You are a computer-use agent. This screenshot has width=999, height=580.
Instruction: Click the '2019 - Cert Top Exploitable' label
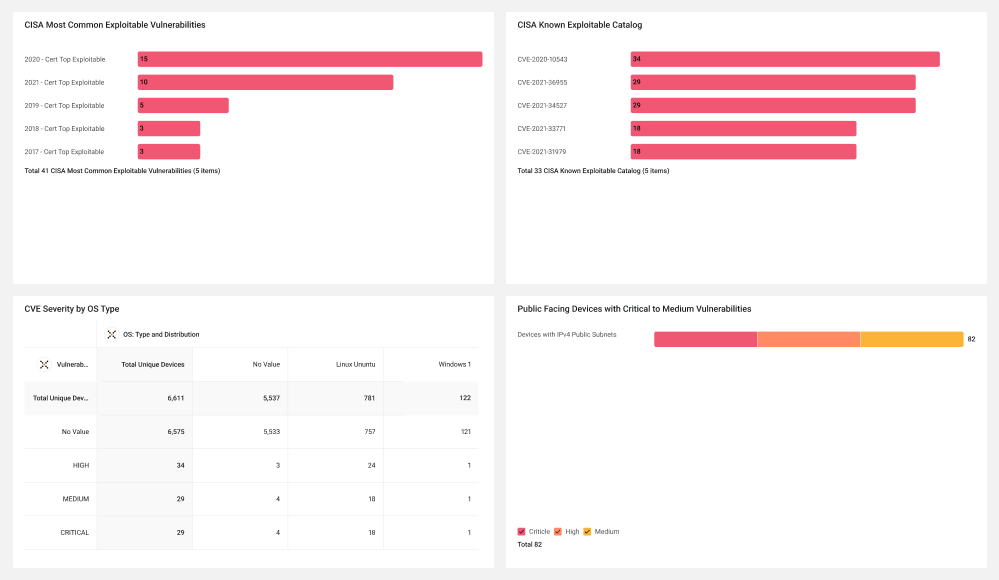tap(64, 106)
